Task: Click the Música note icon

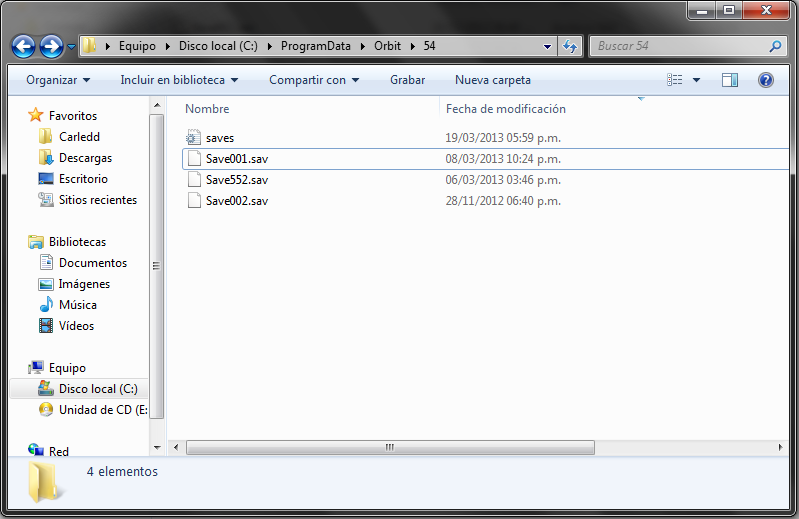Action: click(x=46, y=304)
